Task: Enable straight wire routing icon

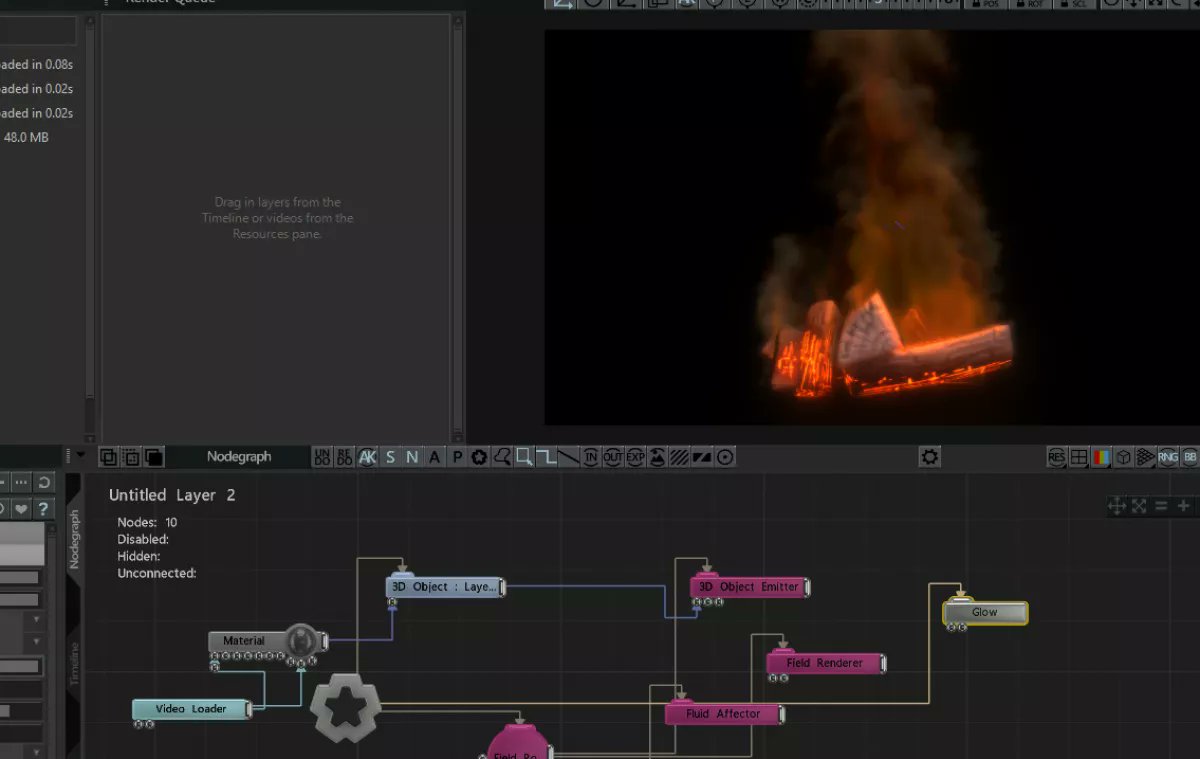Action: coord(569,457)
